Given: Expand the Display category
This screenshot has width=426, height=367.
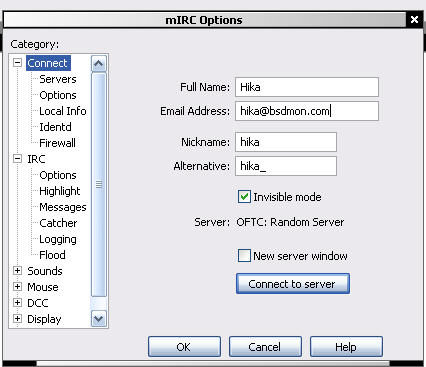Looking at the screenshot, I should (17, 319).
